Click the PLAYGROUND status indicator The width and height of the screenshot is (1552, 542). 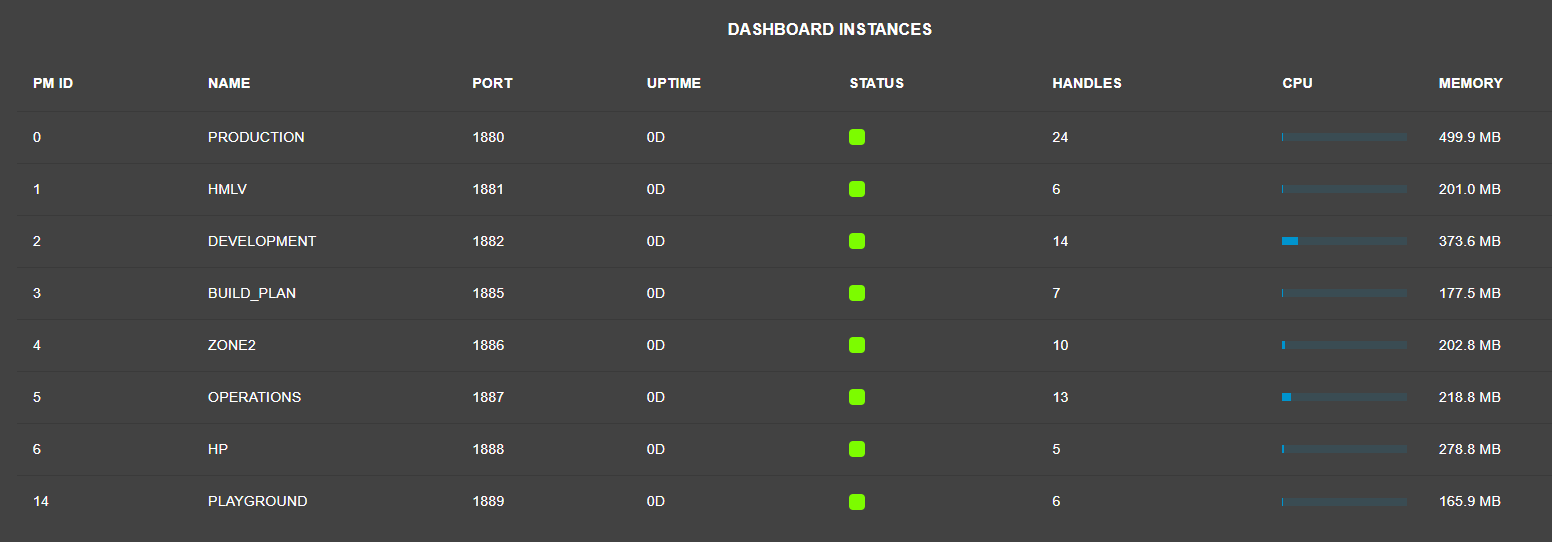pyautogui.click(x=857, y=501)
